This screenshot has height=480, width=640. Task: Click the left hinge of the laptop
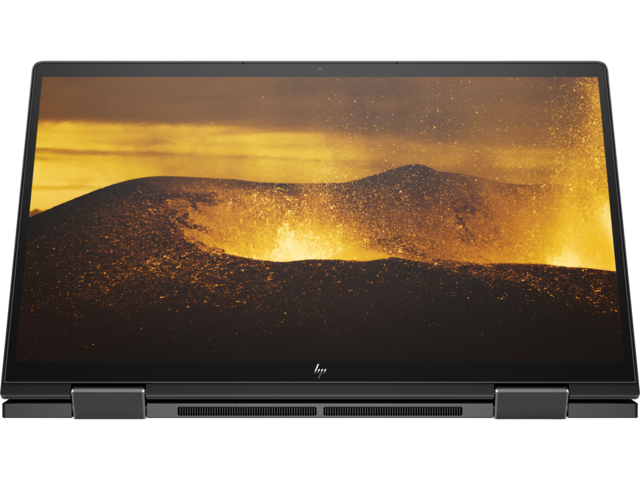pyautogui.click(x=108, y=403)
